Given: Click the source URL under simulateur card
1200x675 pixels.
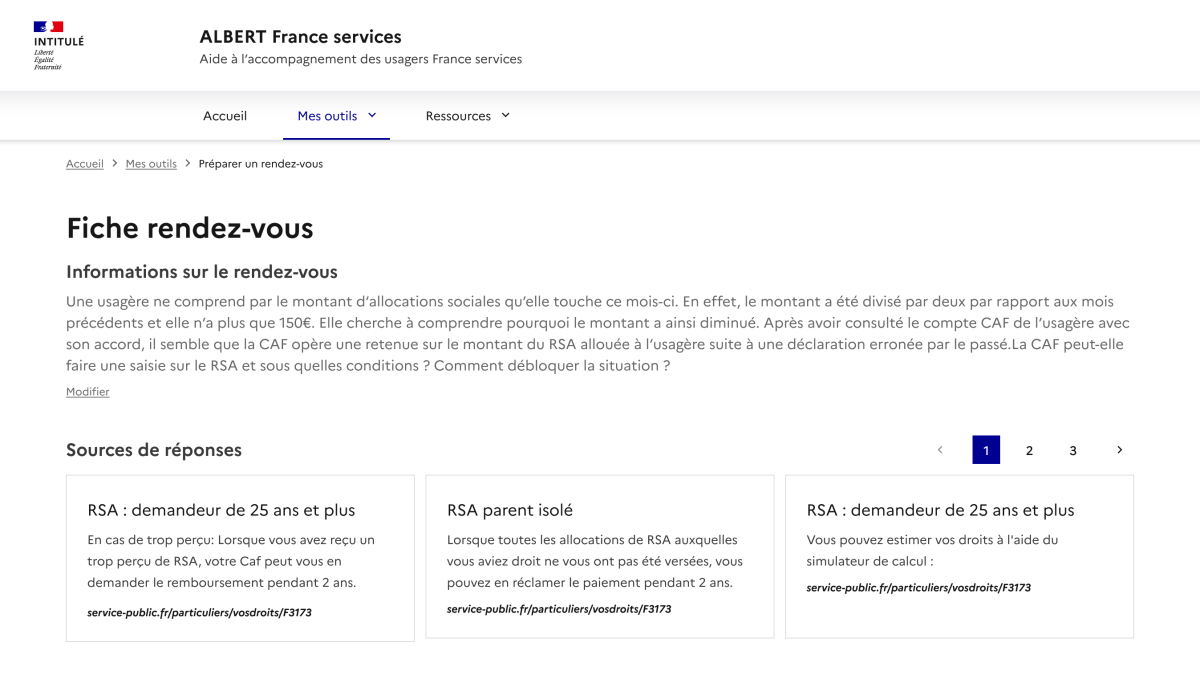Looking at the screenshot, I should pyautogui.click(x=918, y=587).
